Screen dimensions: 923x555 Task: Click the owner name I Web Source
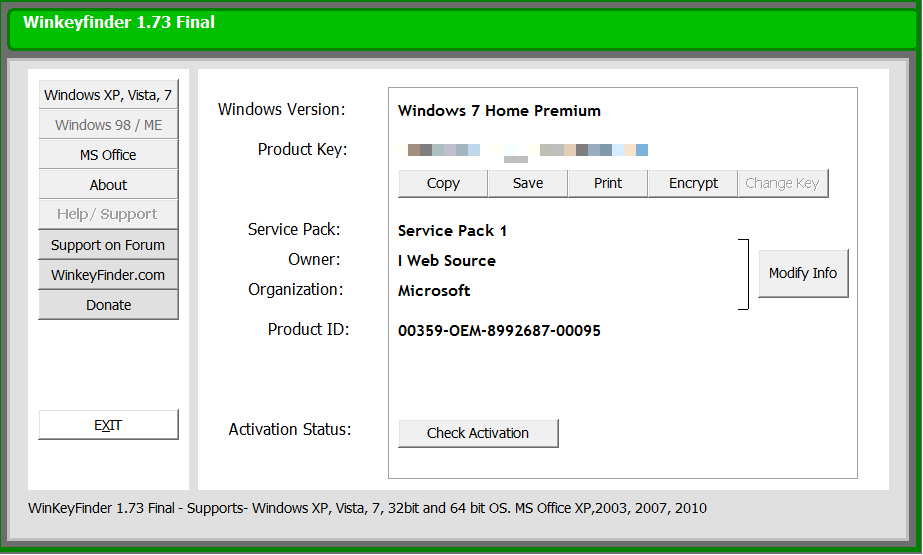click(x=447, y=261)
